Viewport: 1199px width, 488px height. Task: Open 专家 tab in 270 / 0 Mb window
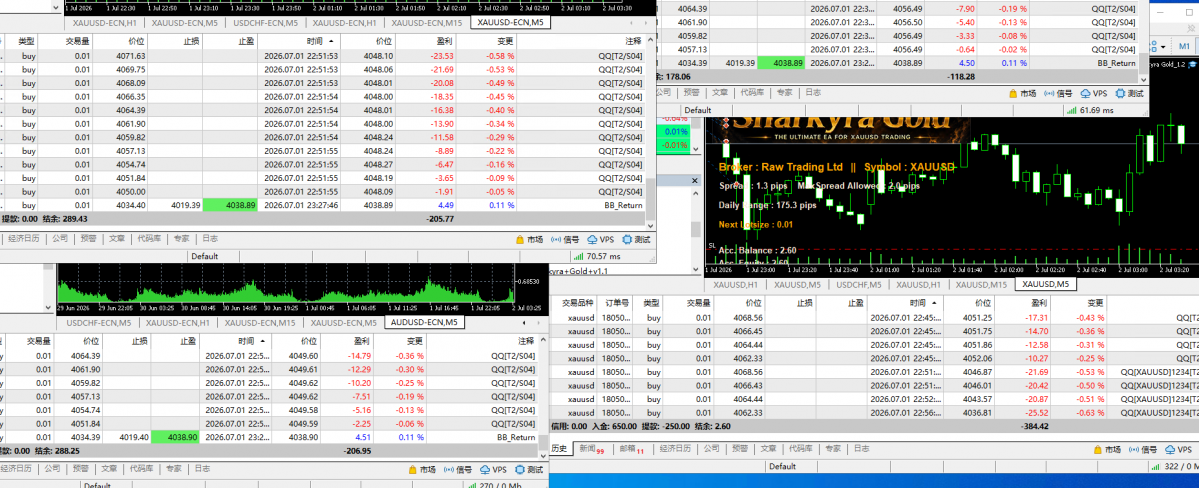(174, 469)
